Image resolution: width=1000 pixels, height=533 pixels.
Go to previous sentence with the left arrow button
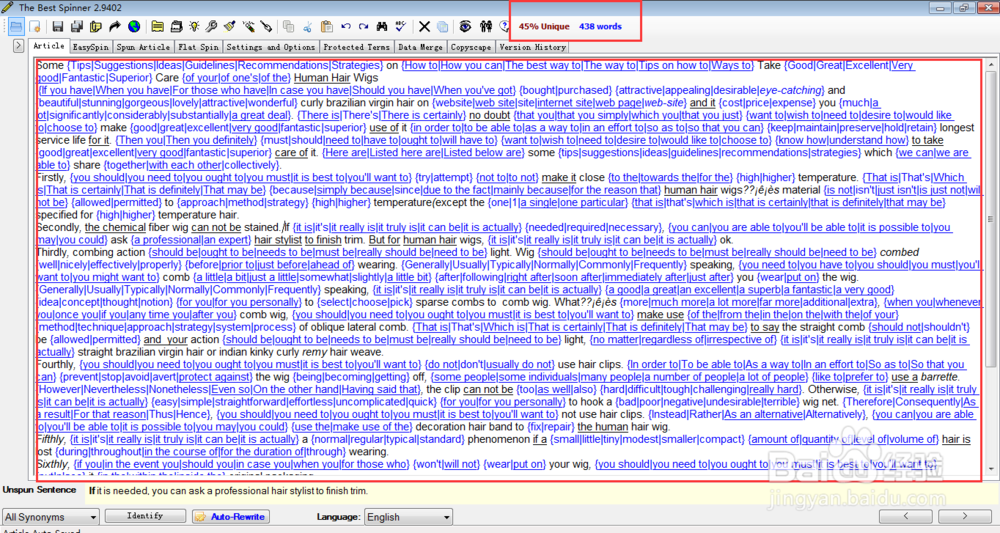coord(906,516)
